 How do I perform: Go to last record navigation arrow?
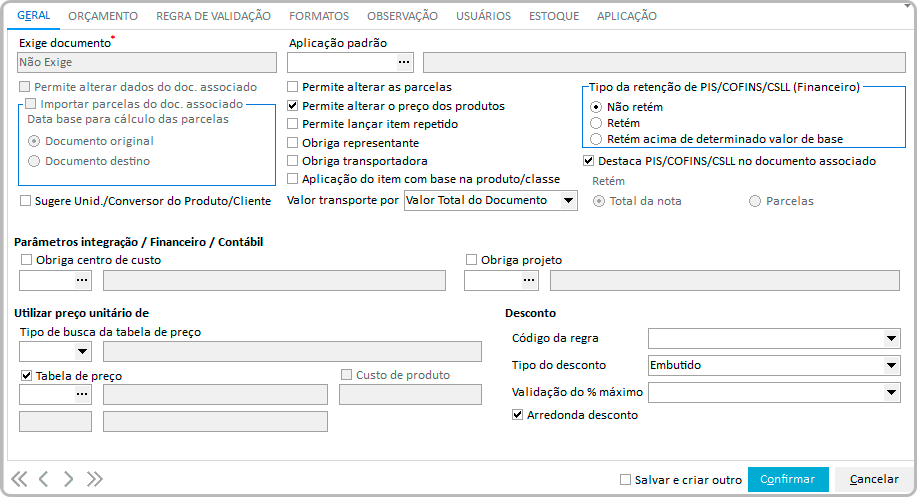point(94,479)
